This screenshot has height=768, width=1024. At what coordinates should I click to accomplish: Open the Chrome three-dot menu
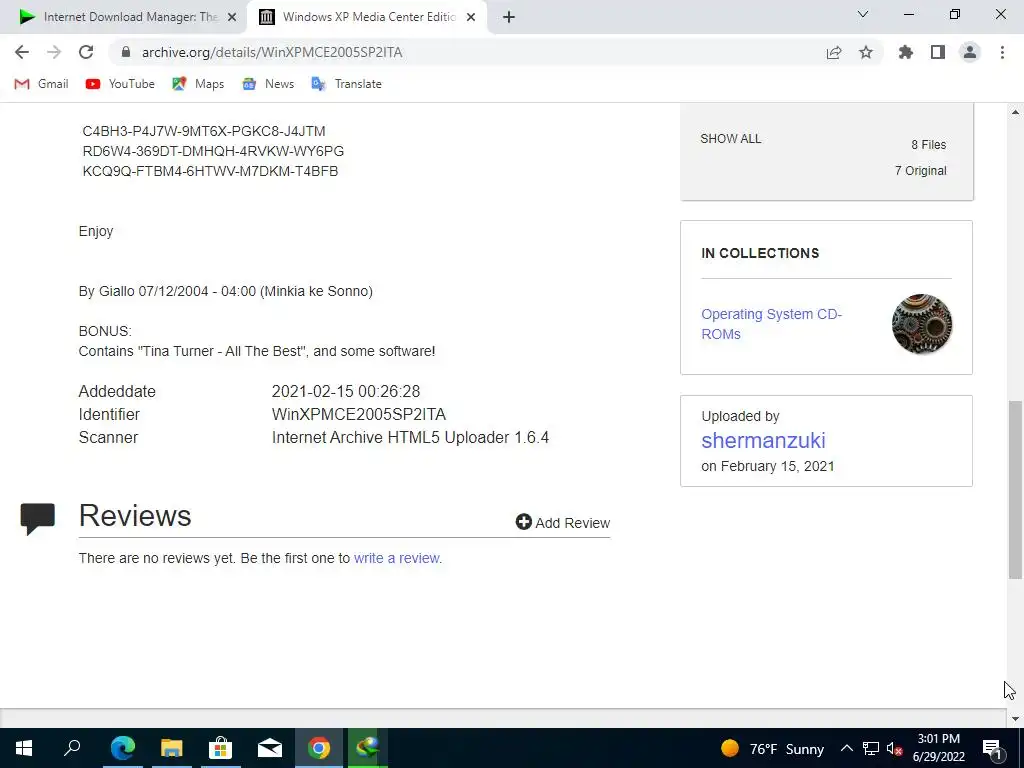pos(1002,52)
